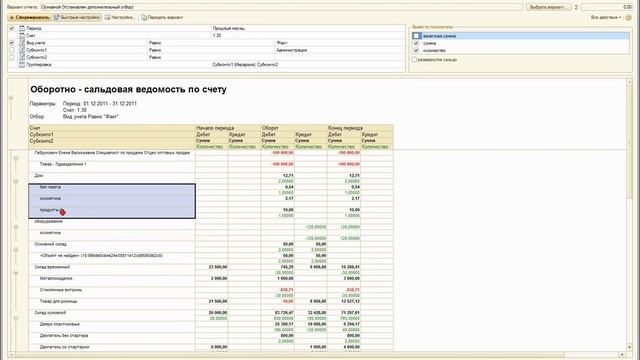Toggle the Вид учета row checkbox
The width and height of the screenshot is (640, 360).
click(x=11, y=42)
